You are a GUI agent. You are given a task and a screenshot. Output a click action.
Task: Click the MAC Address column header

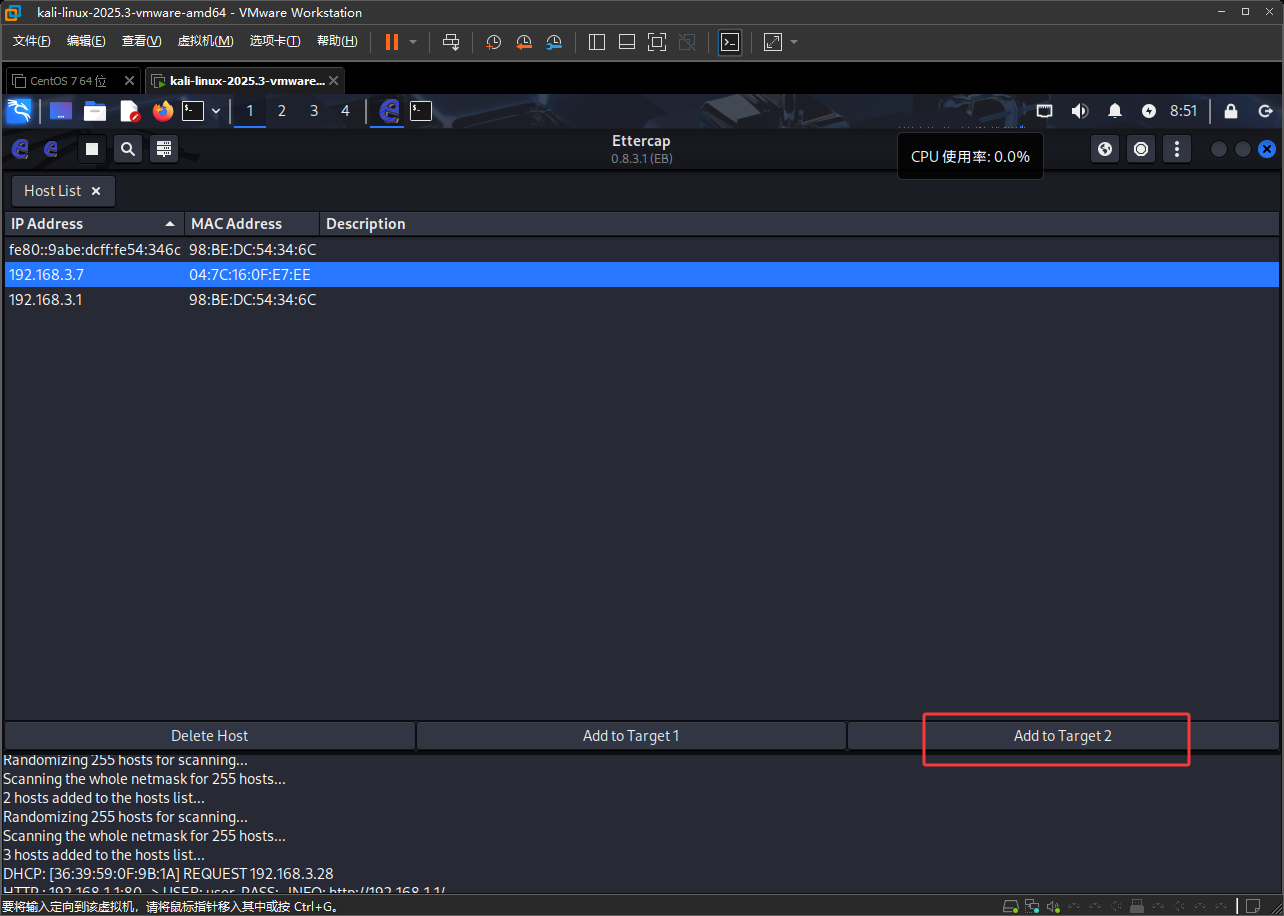click(x=252, y=224)
